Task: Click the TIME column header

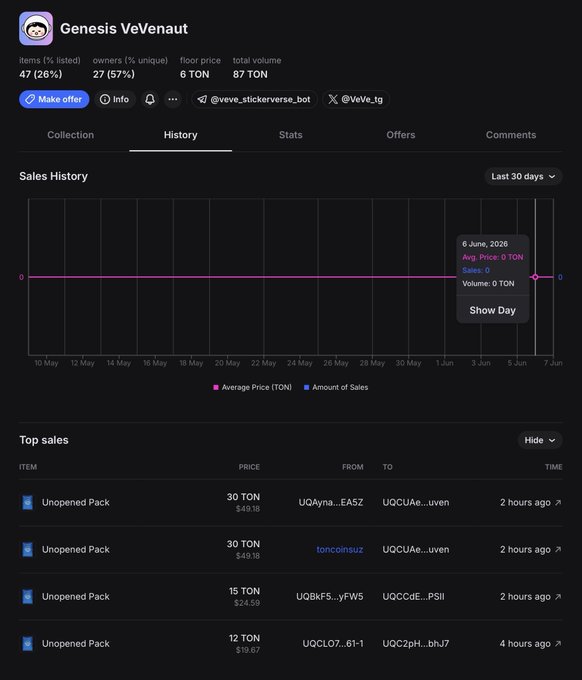Action: click(554, 467)
